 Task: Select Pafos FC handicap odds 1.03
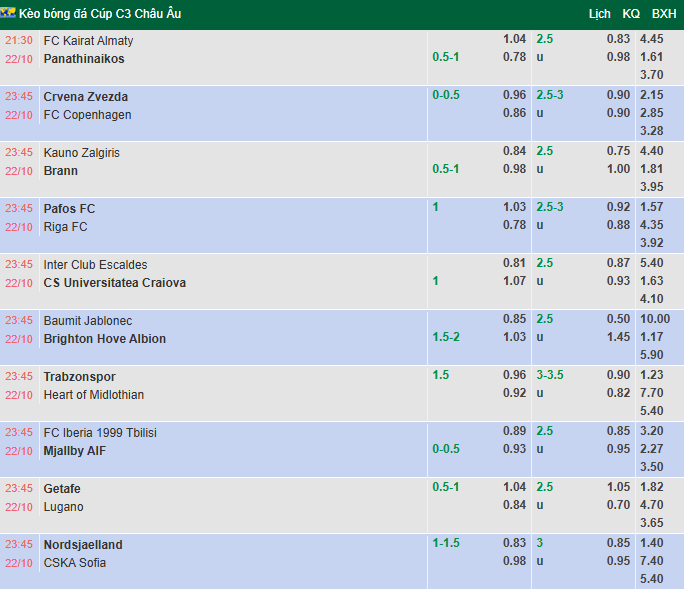pos(514,207)
